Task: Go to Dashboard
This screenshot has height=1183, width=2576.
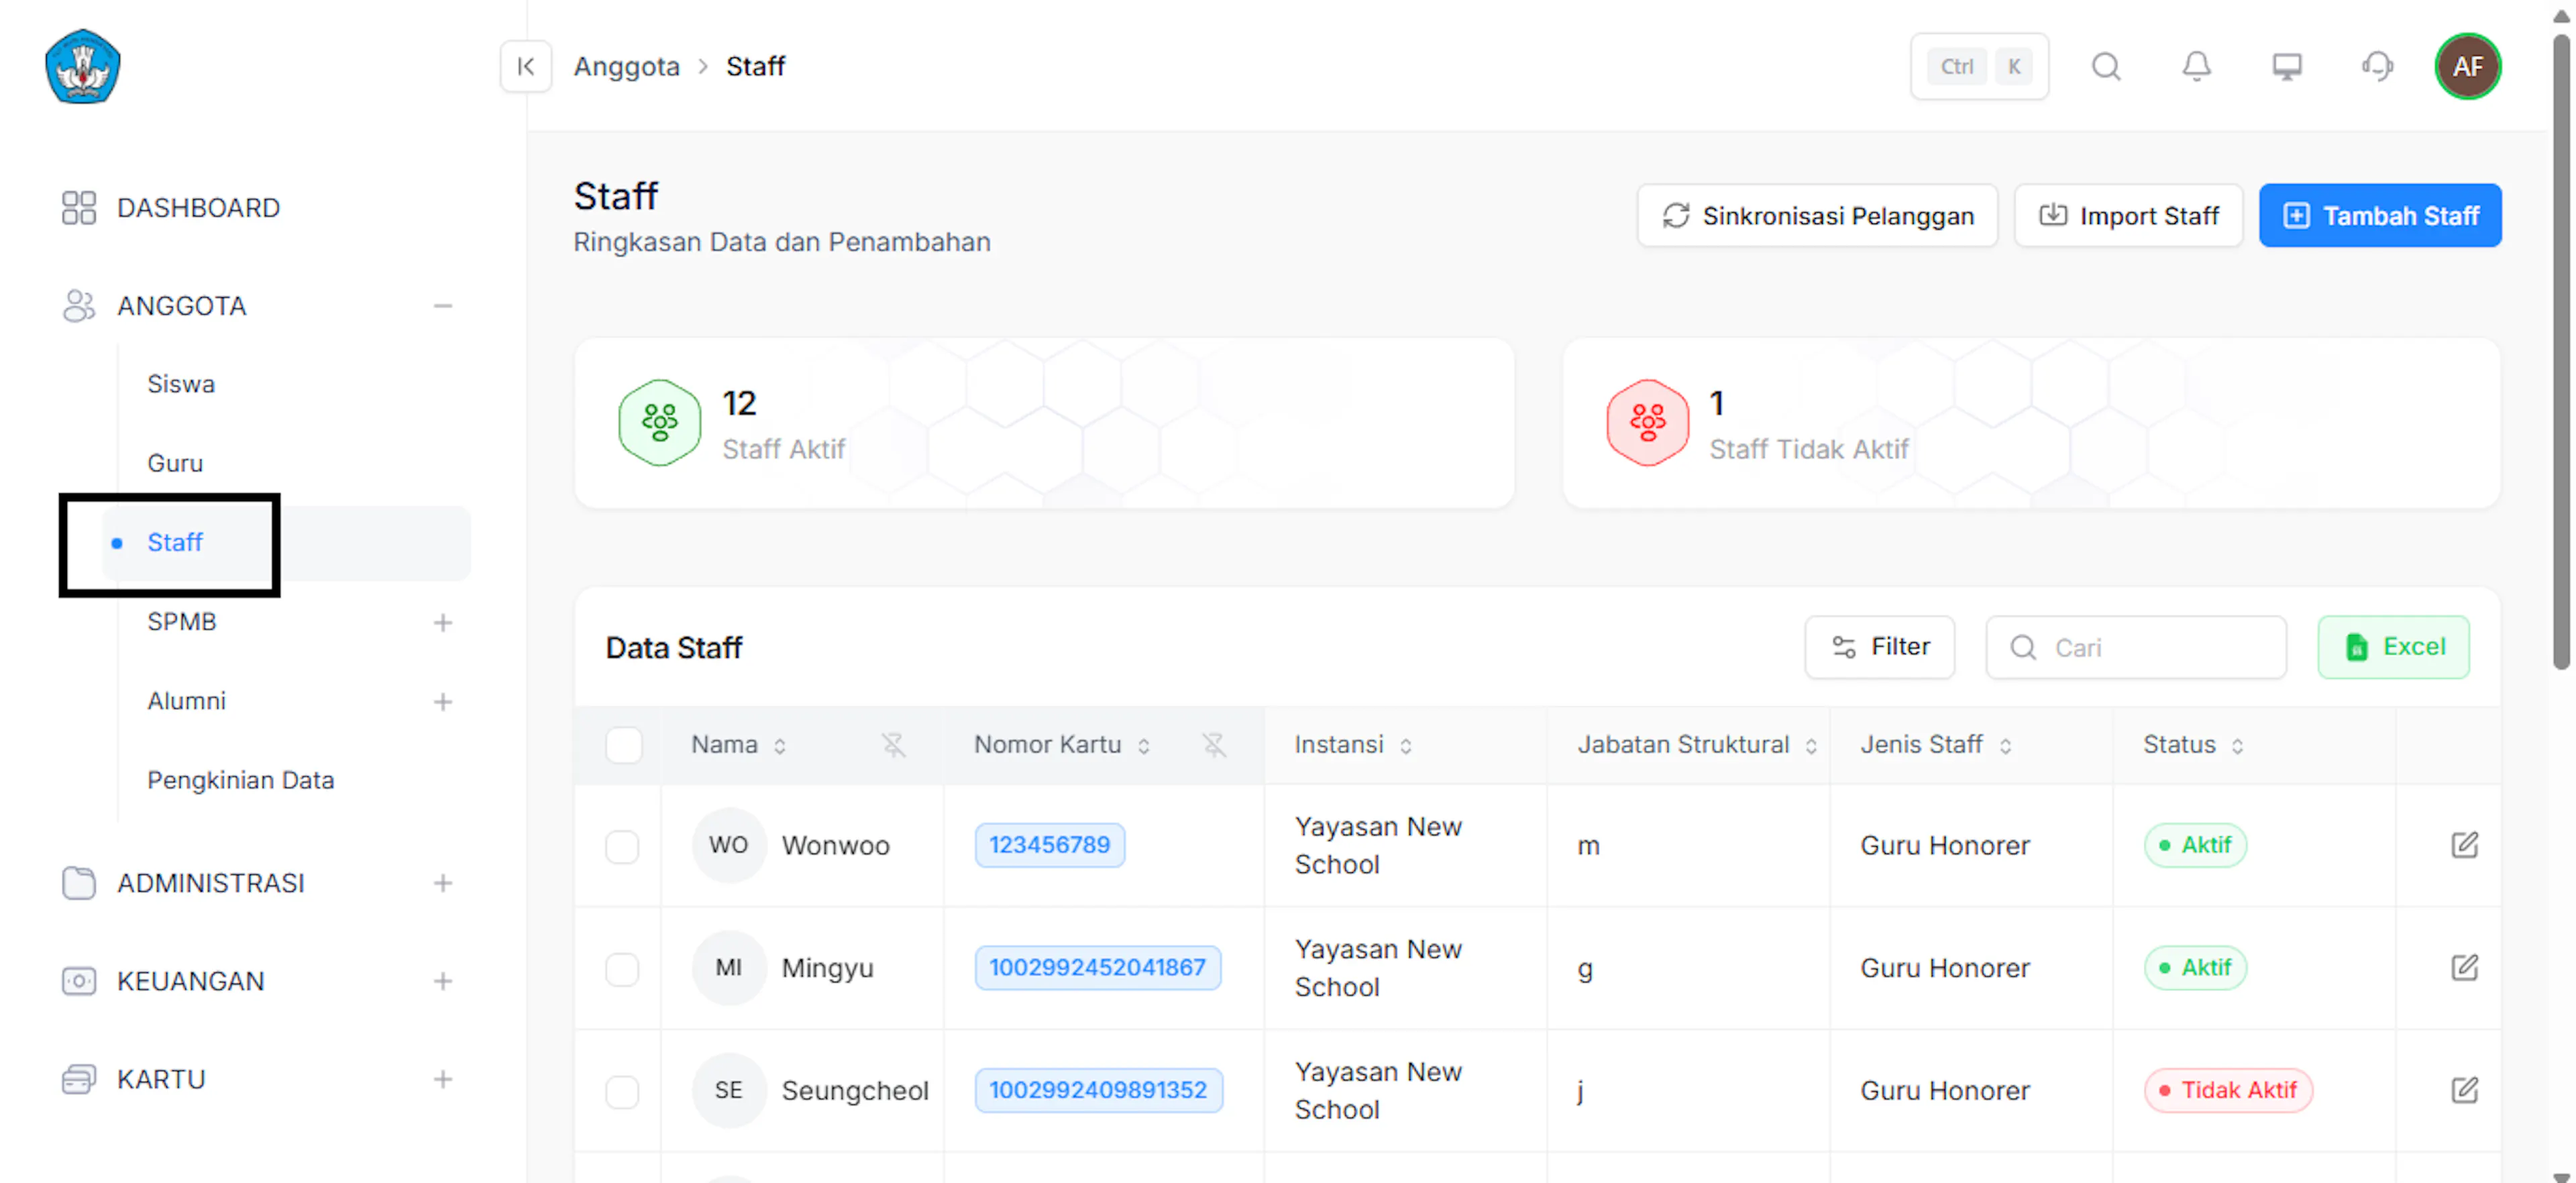Action: coord(198,208)
